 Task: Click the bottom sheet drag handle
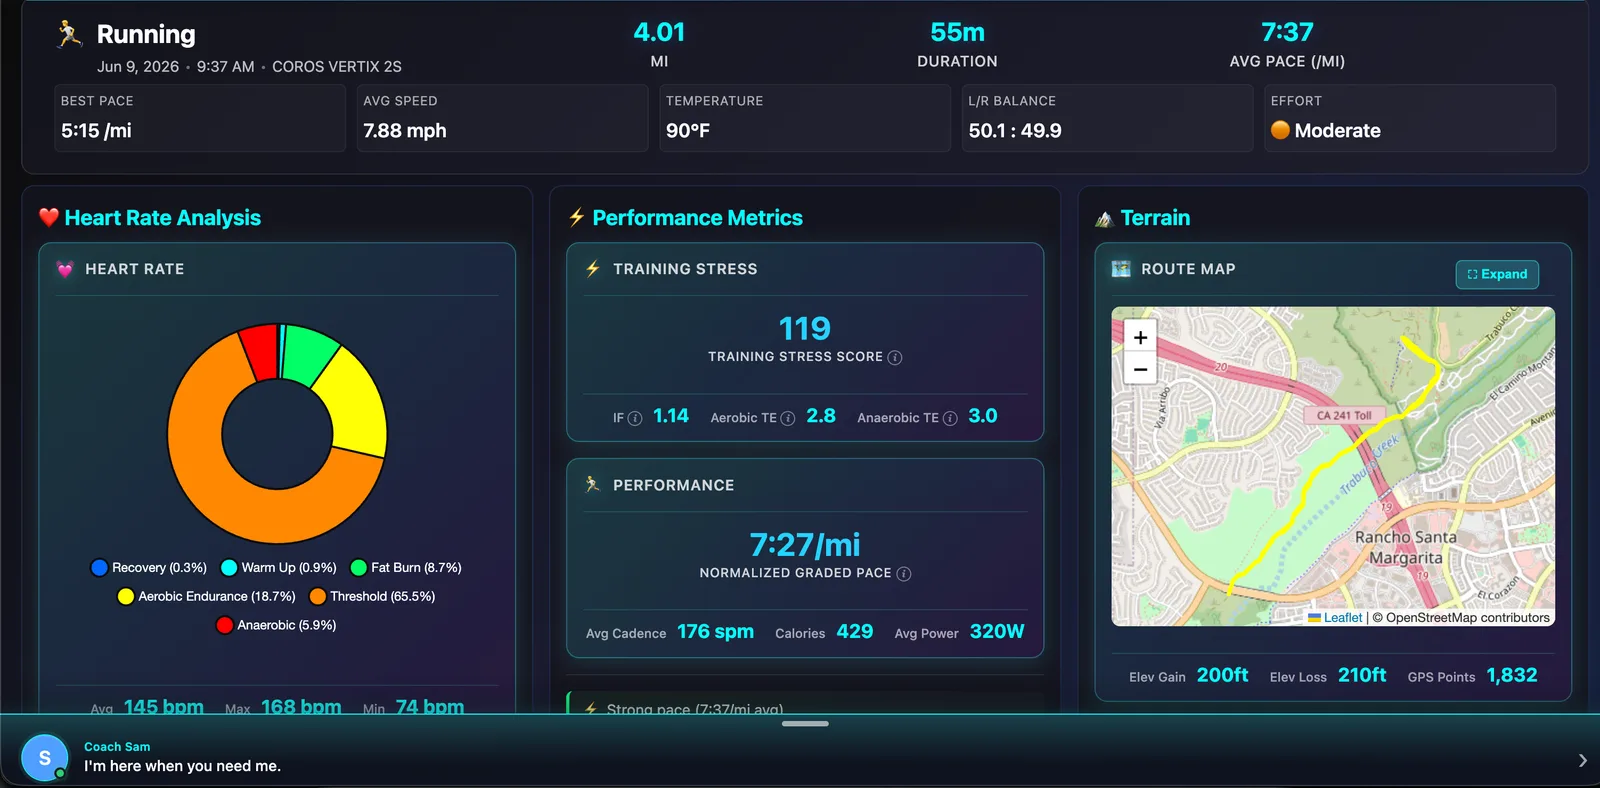805,723
